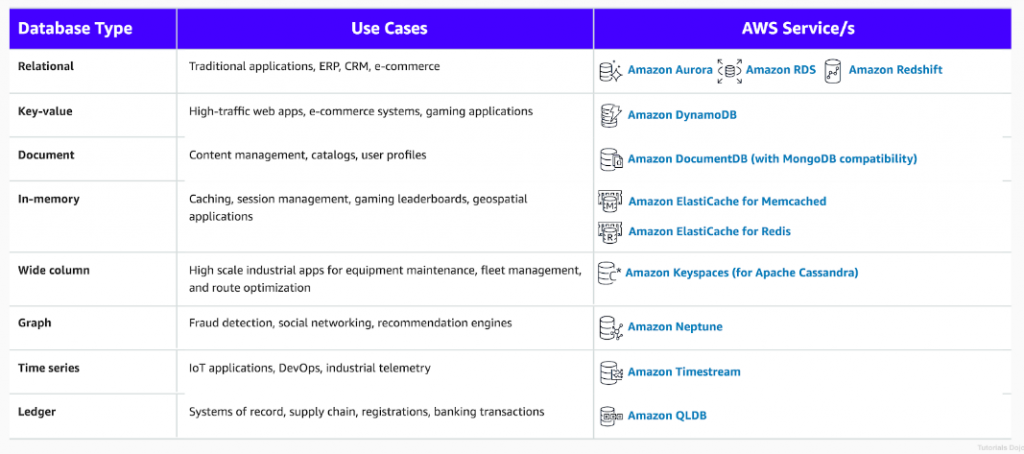Viewport: 1024px width, 454px height.
Task: Click the Amazon Aurora database icon
Action: [610, 70]
